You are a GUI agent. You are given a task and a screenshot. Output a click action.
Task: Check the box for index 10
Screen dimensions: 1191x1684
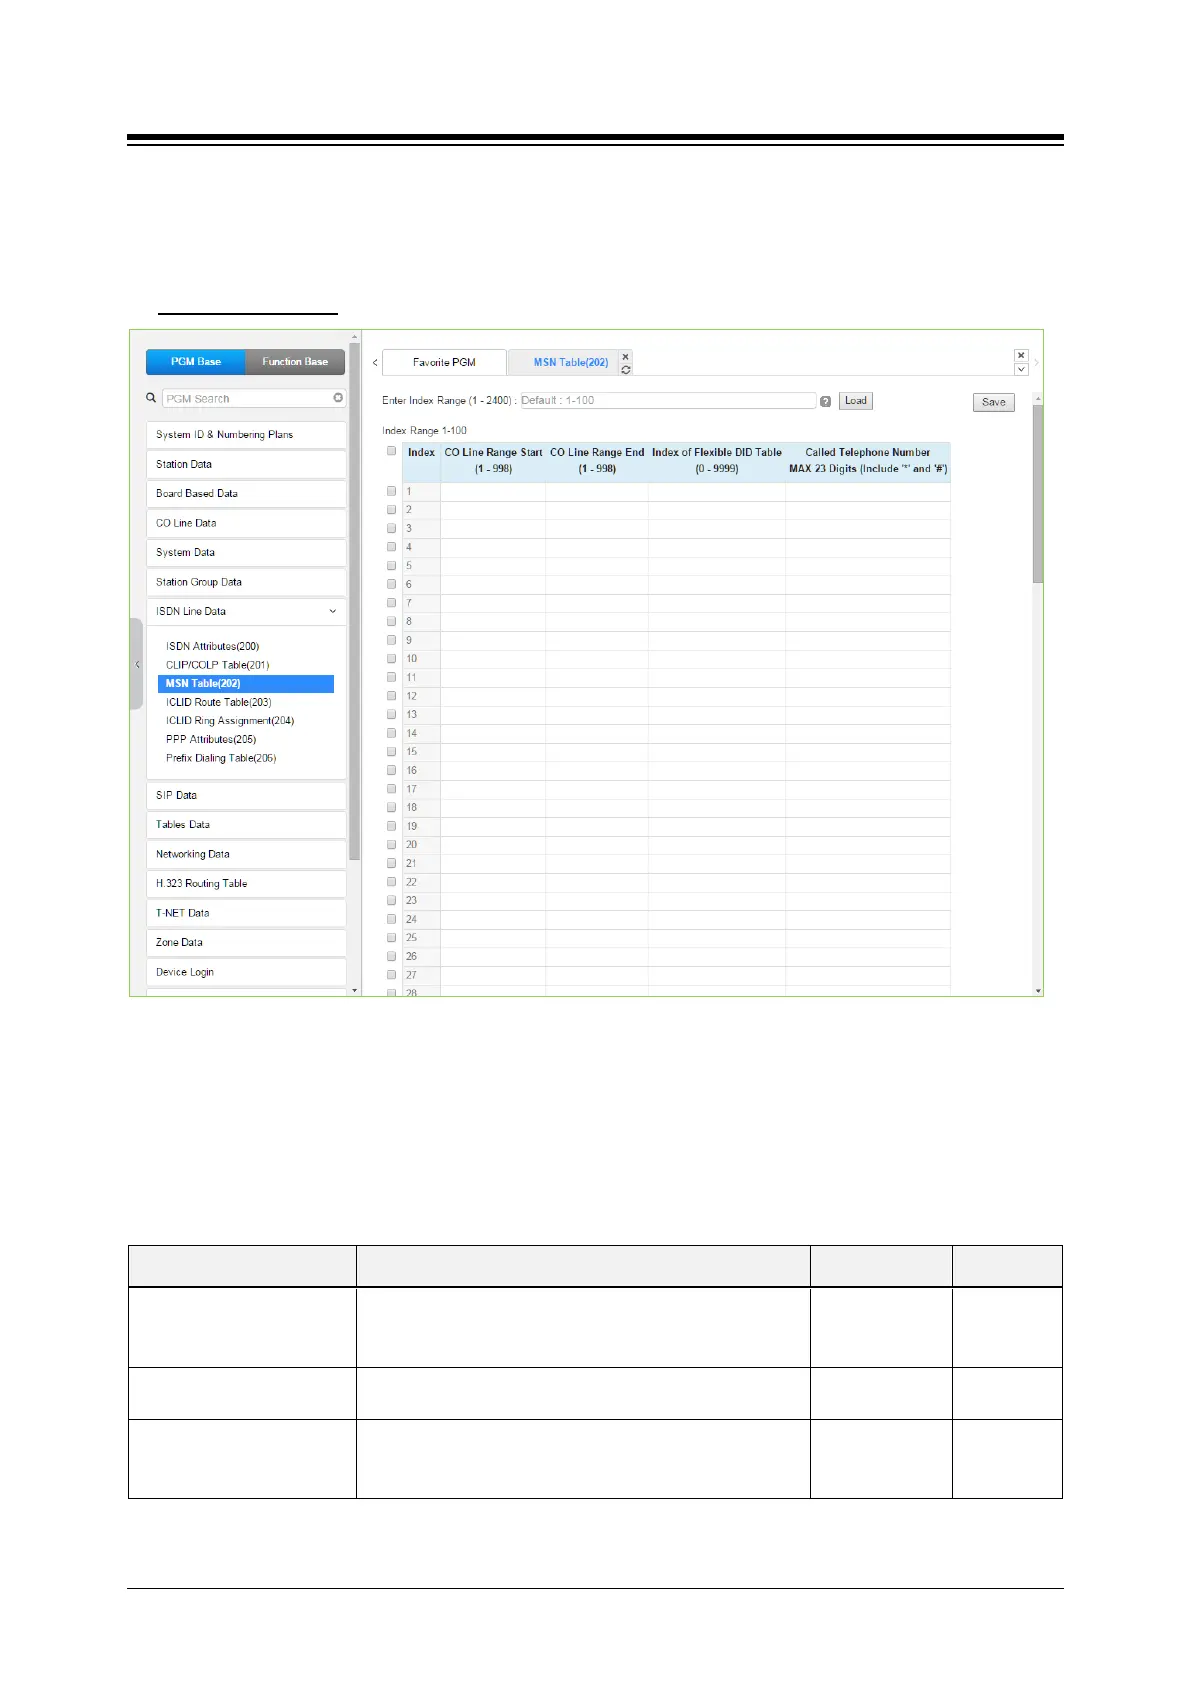click(x=391, y=659)
